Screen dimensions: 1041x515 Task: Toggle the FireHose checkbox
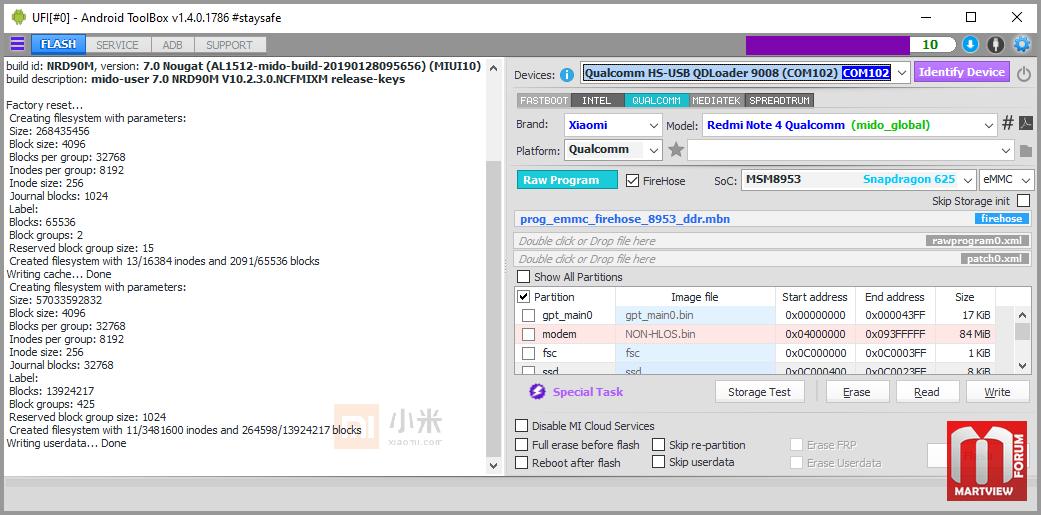pyautogui.click(x=632, y=181)
